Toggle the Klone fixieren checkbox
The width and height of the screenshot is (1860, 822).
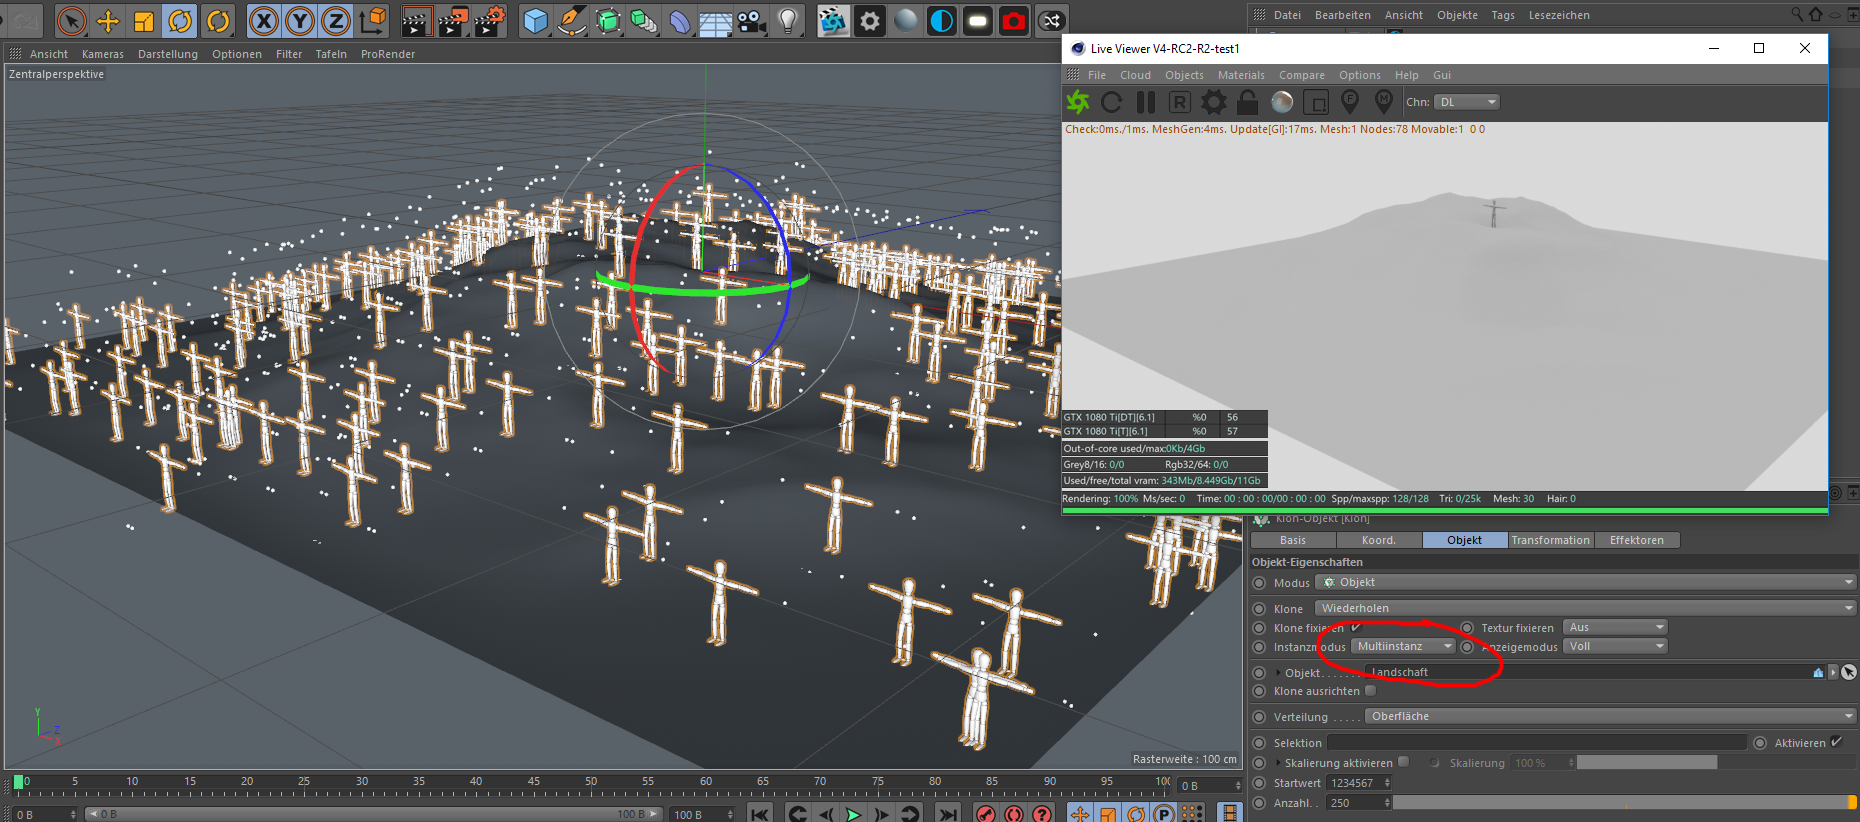(x=1356, y=627)
